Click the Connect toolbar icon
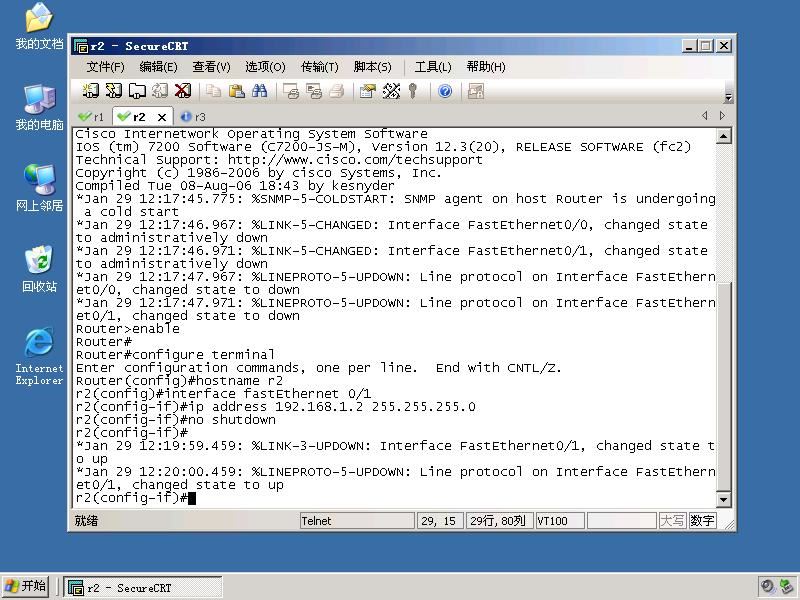Image resolution: width=800 pixels, height=600 pixels. point(90,91)
